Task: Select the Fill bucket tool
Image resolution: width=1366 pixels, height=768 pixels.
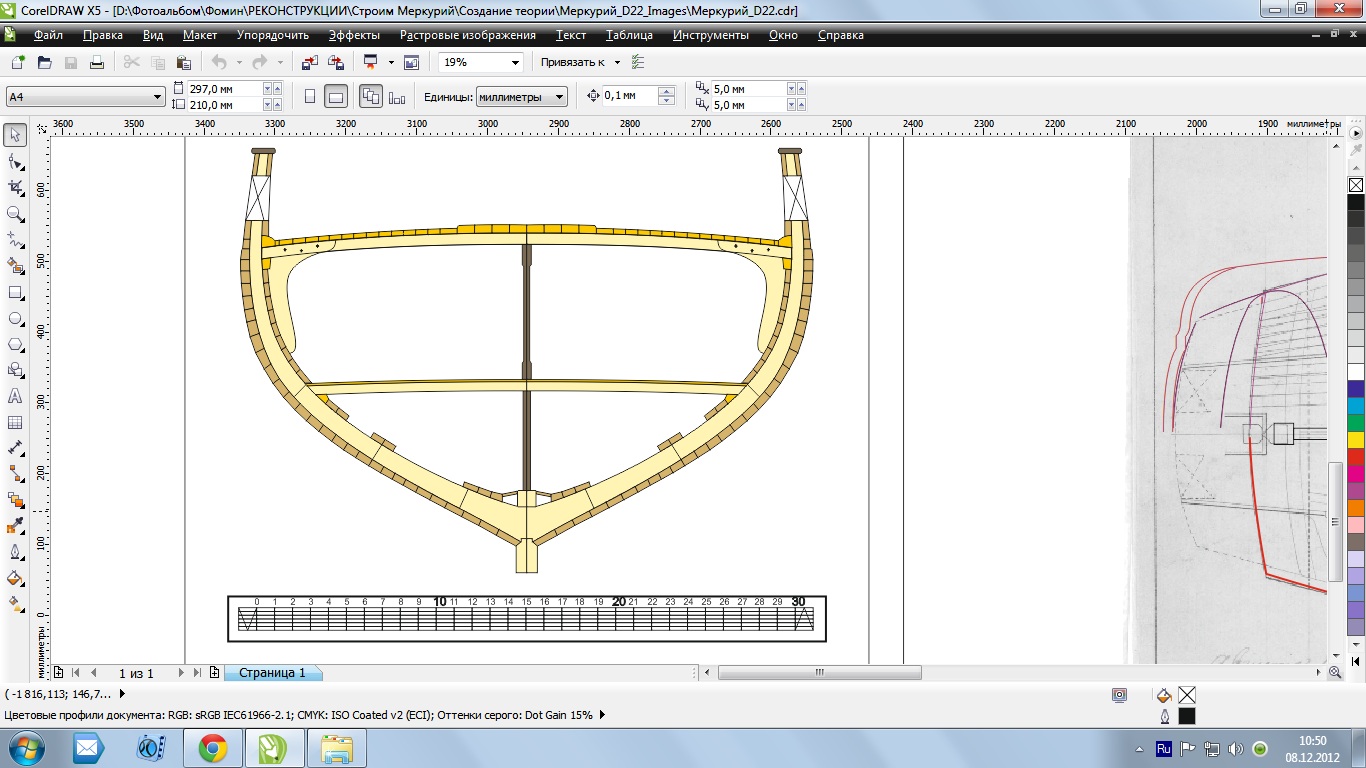Action: [x=15, y=578]
